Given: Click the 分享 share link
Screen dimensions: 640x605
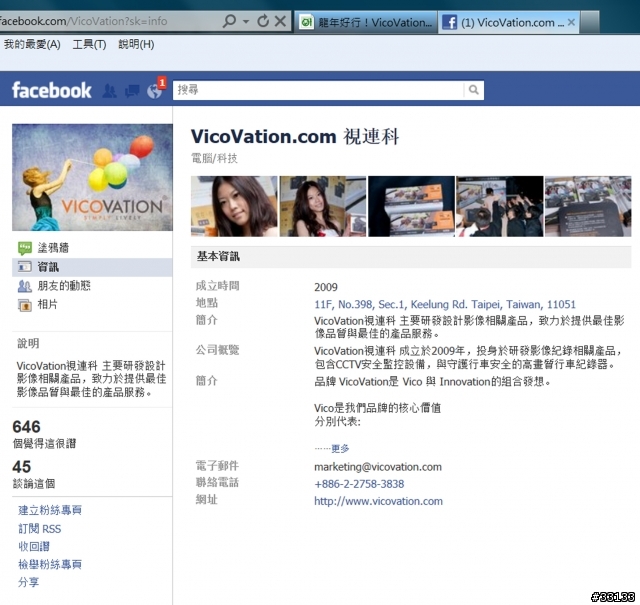Looking at the screenshot, I should [x=29, y=582].
